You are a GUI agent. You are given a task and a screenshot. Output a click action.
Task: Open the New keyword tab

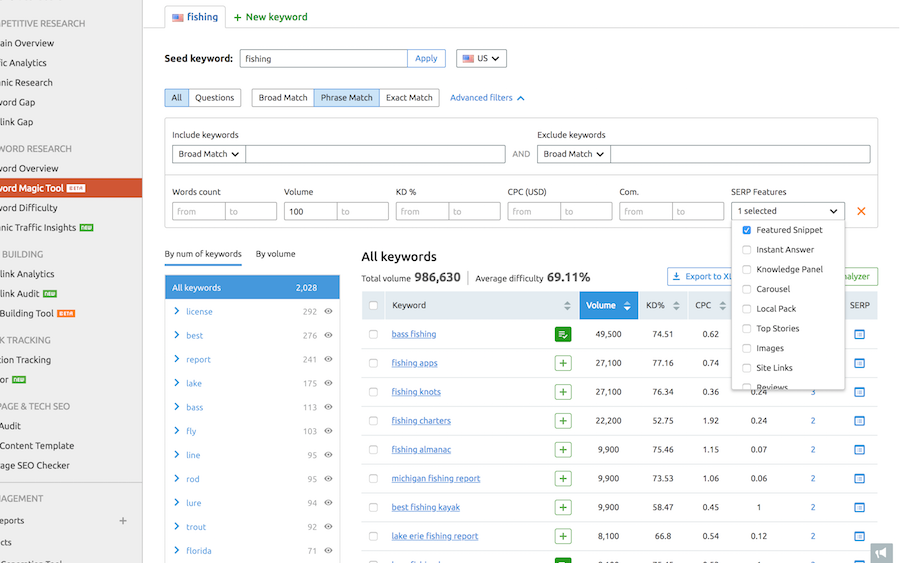tap(270, 17)
